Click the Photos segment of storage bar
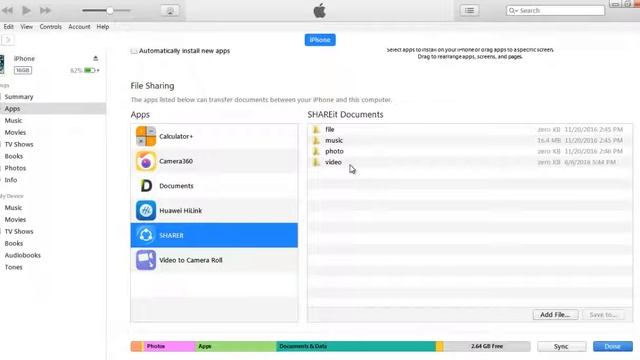Viewport: 640px width, 360px height. pyautogui.click(x=169, y=346)
